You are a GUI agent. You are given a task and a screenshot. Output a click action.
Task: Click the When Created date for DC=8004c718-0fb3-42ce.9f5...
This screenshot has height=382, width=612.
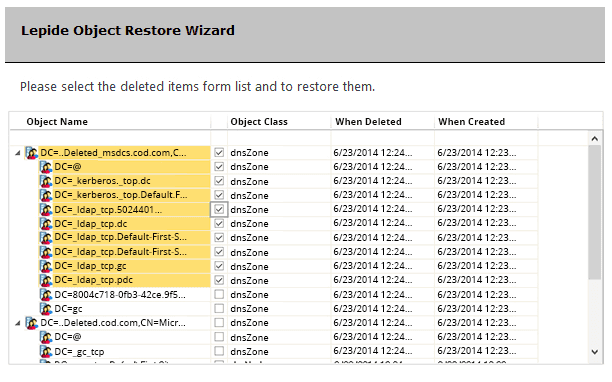tap(477, 295)
